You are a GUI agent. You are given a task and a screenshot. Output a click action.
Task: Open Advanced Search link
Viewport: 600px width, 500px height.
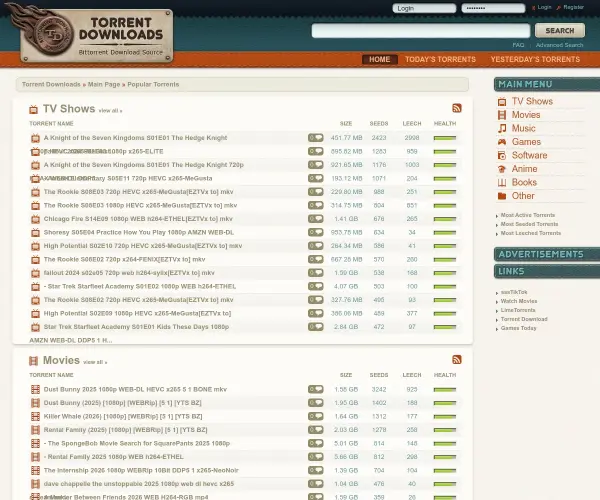pyautogui.click(x=559, y=45)
